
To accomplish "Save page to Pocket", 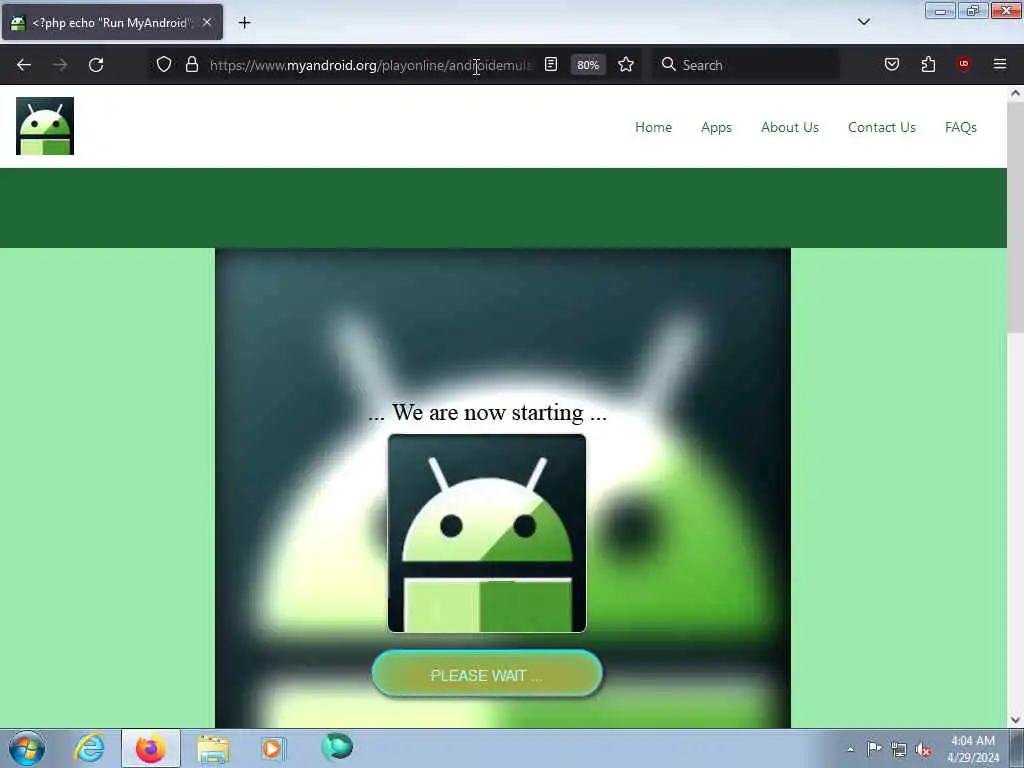I will (891, 64).
